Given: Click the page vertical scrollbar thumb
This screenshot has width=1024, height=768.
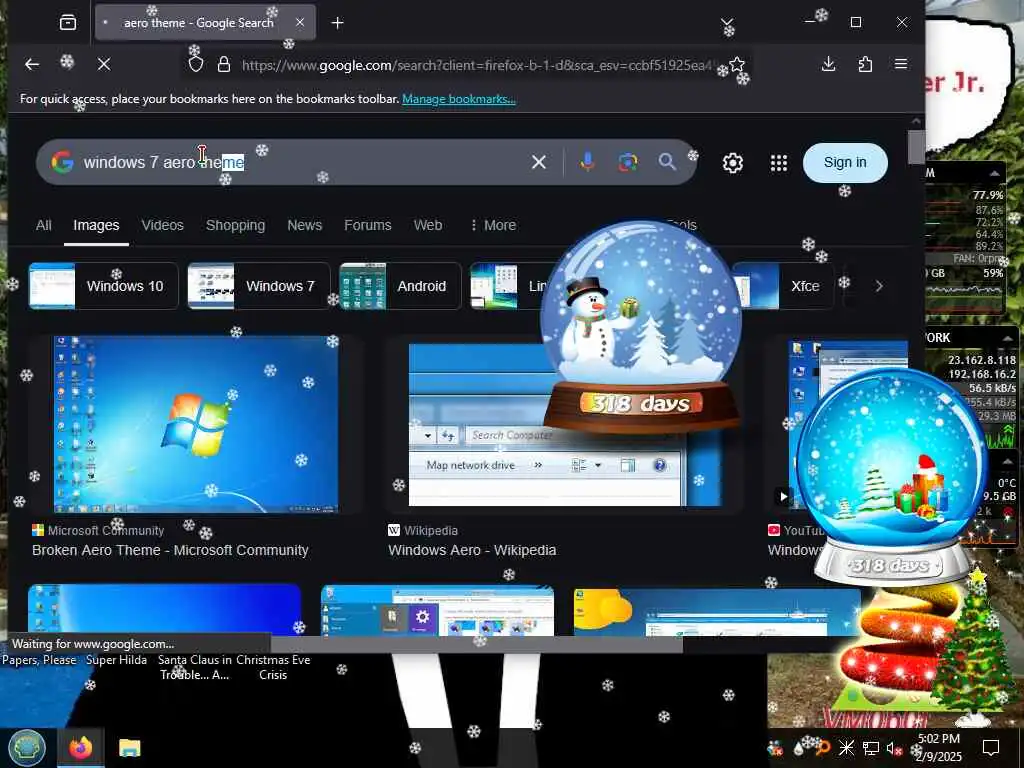Looking at the screenshot, I should coord(916,147).
